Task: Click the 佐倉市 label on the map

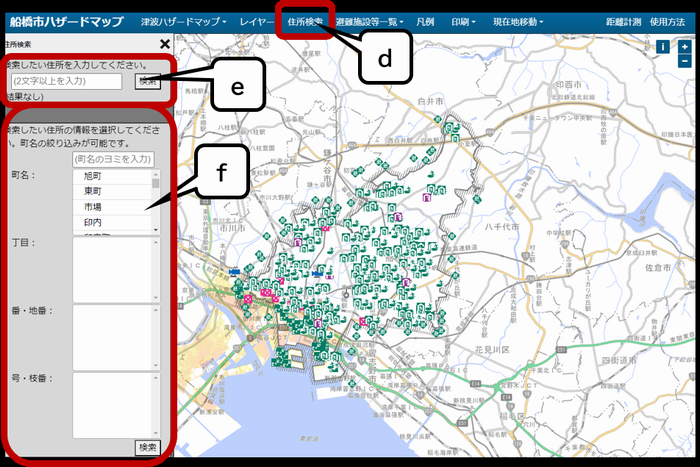Action: (658, 267)
